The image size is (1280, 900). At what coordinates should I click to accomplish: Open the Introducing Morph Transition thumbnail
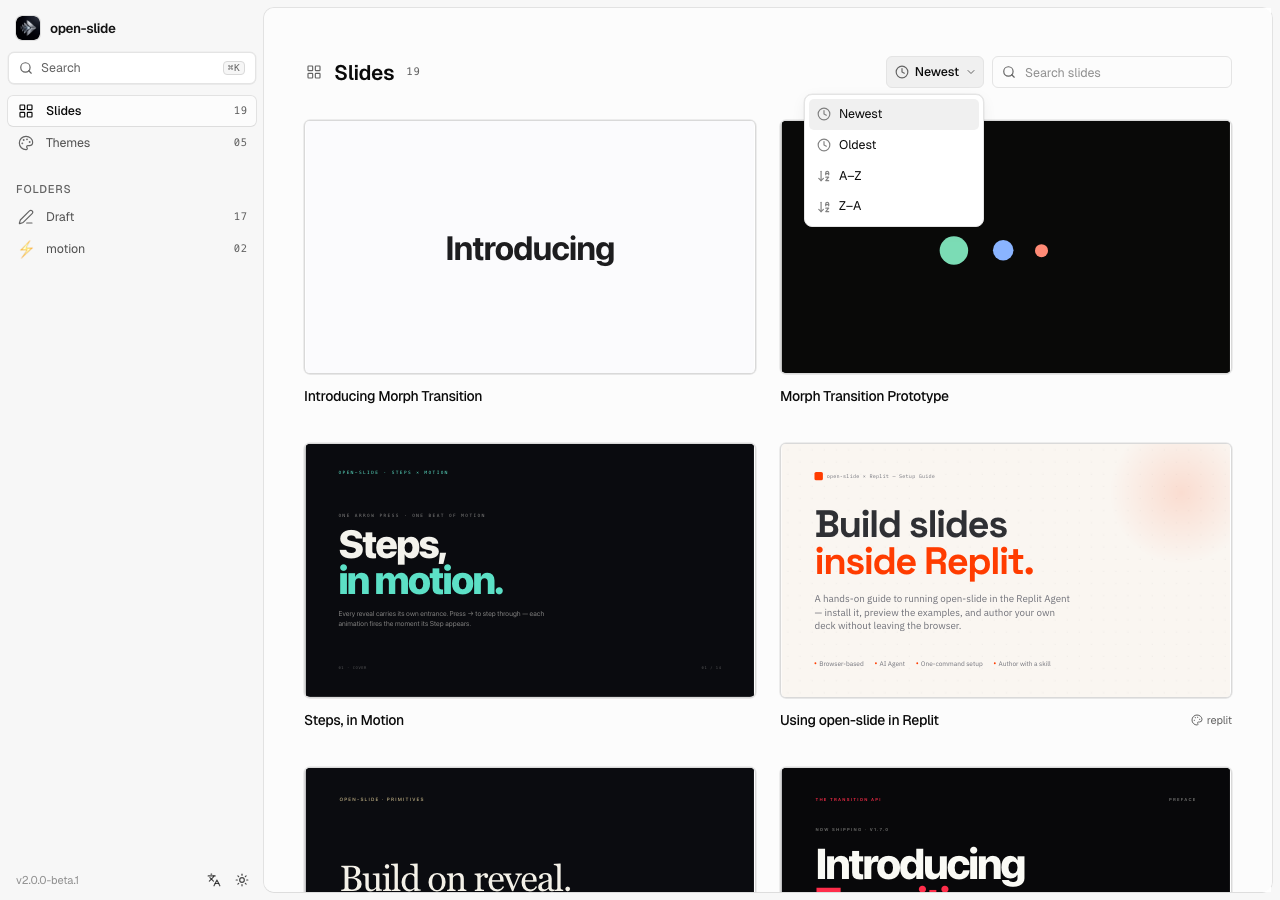pos(530,247)
